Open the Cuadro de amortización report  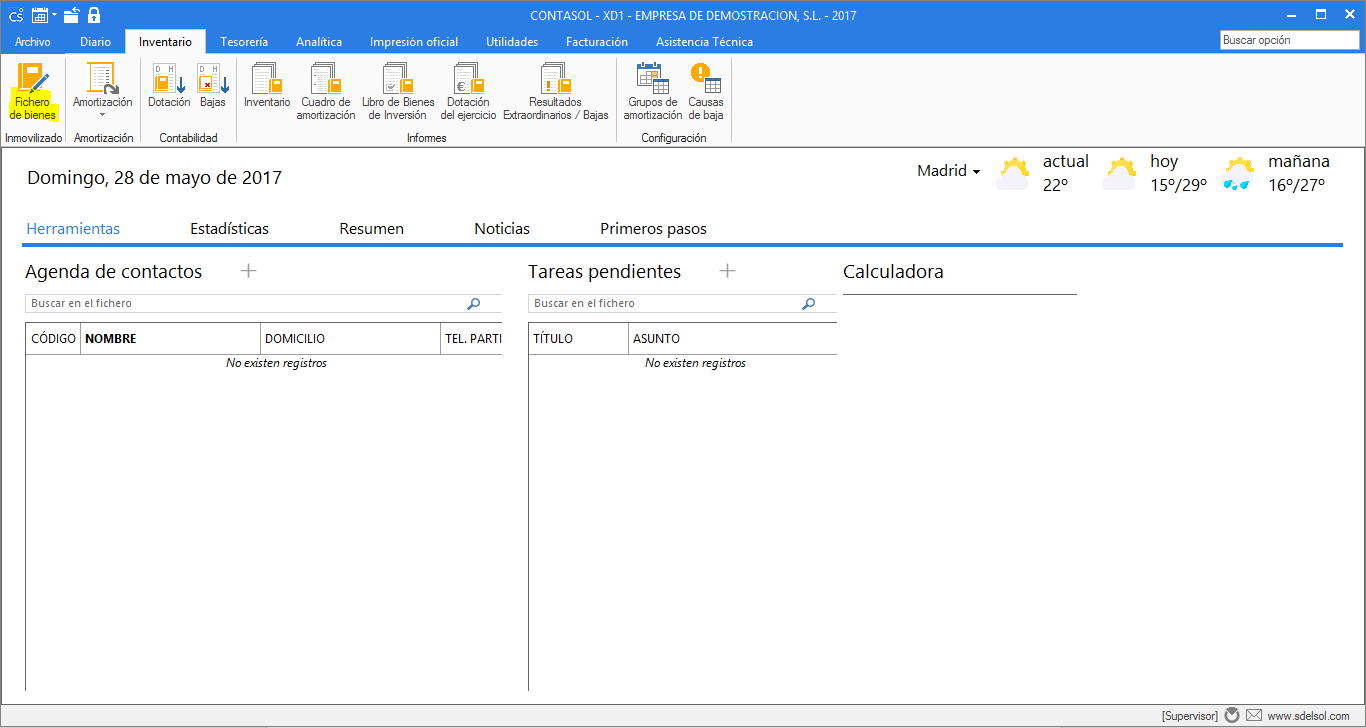(326, 91)
